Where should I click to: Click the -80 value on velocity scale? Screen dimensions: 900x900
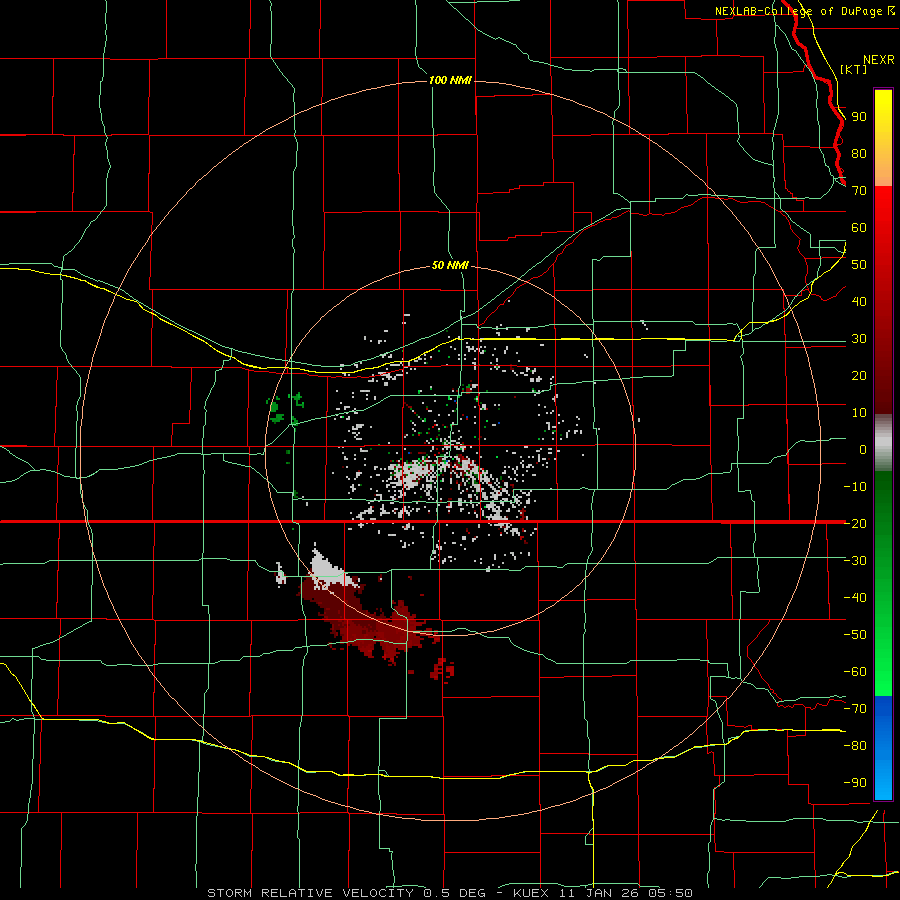point(855,746)
